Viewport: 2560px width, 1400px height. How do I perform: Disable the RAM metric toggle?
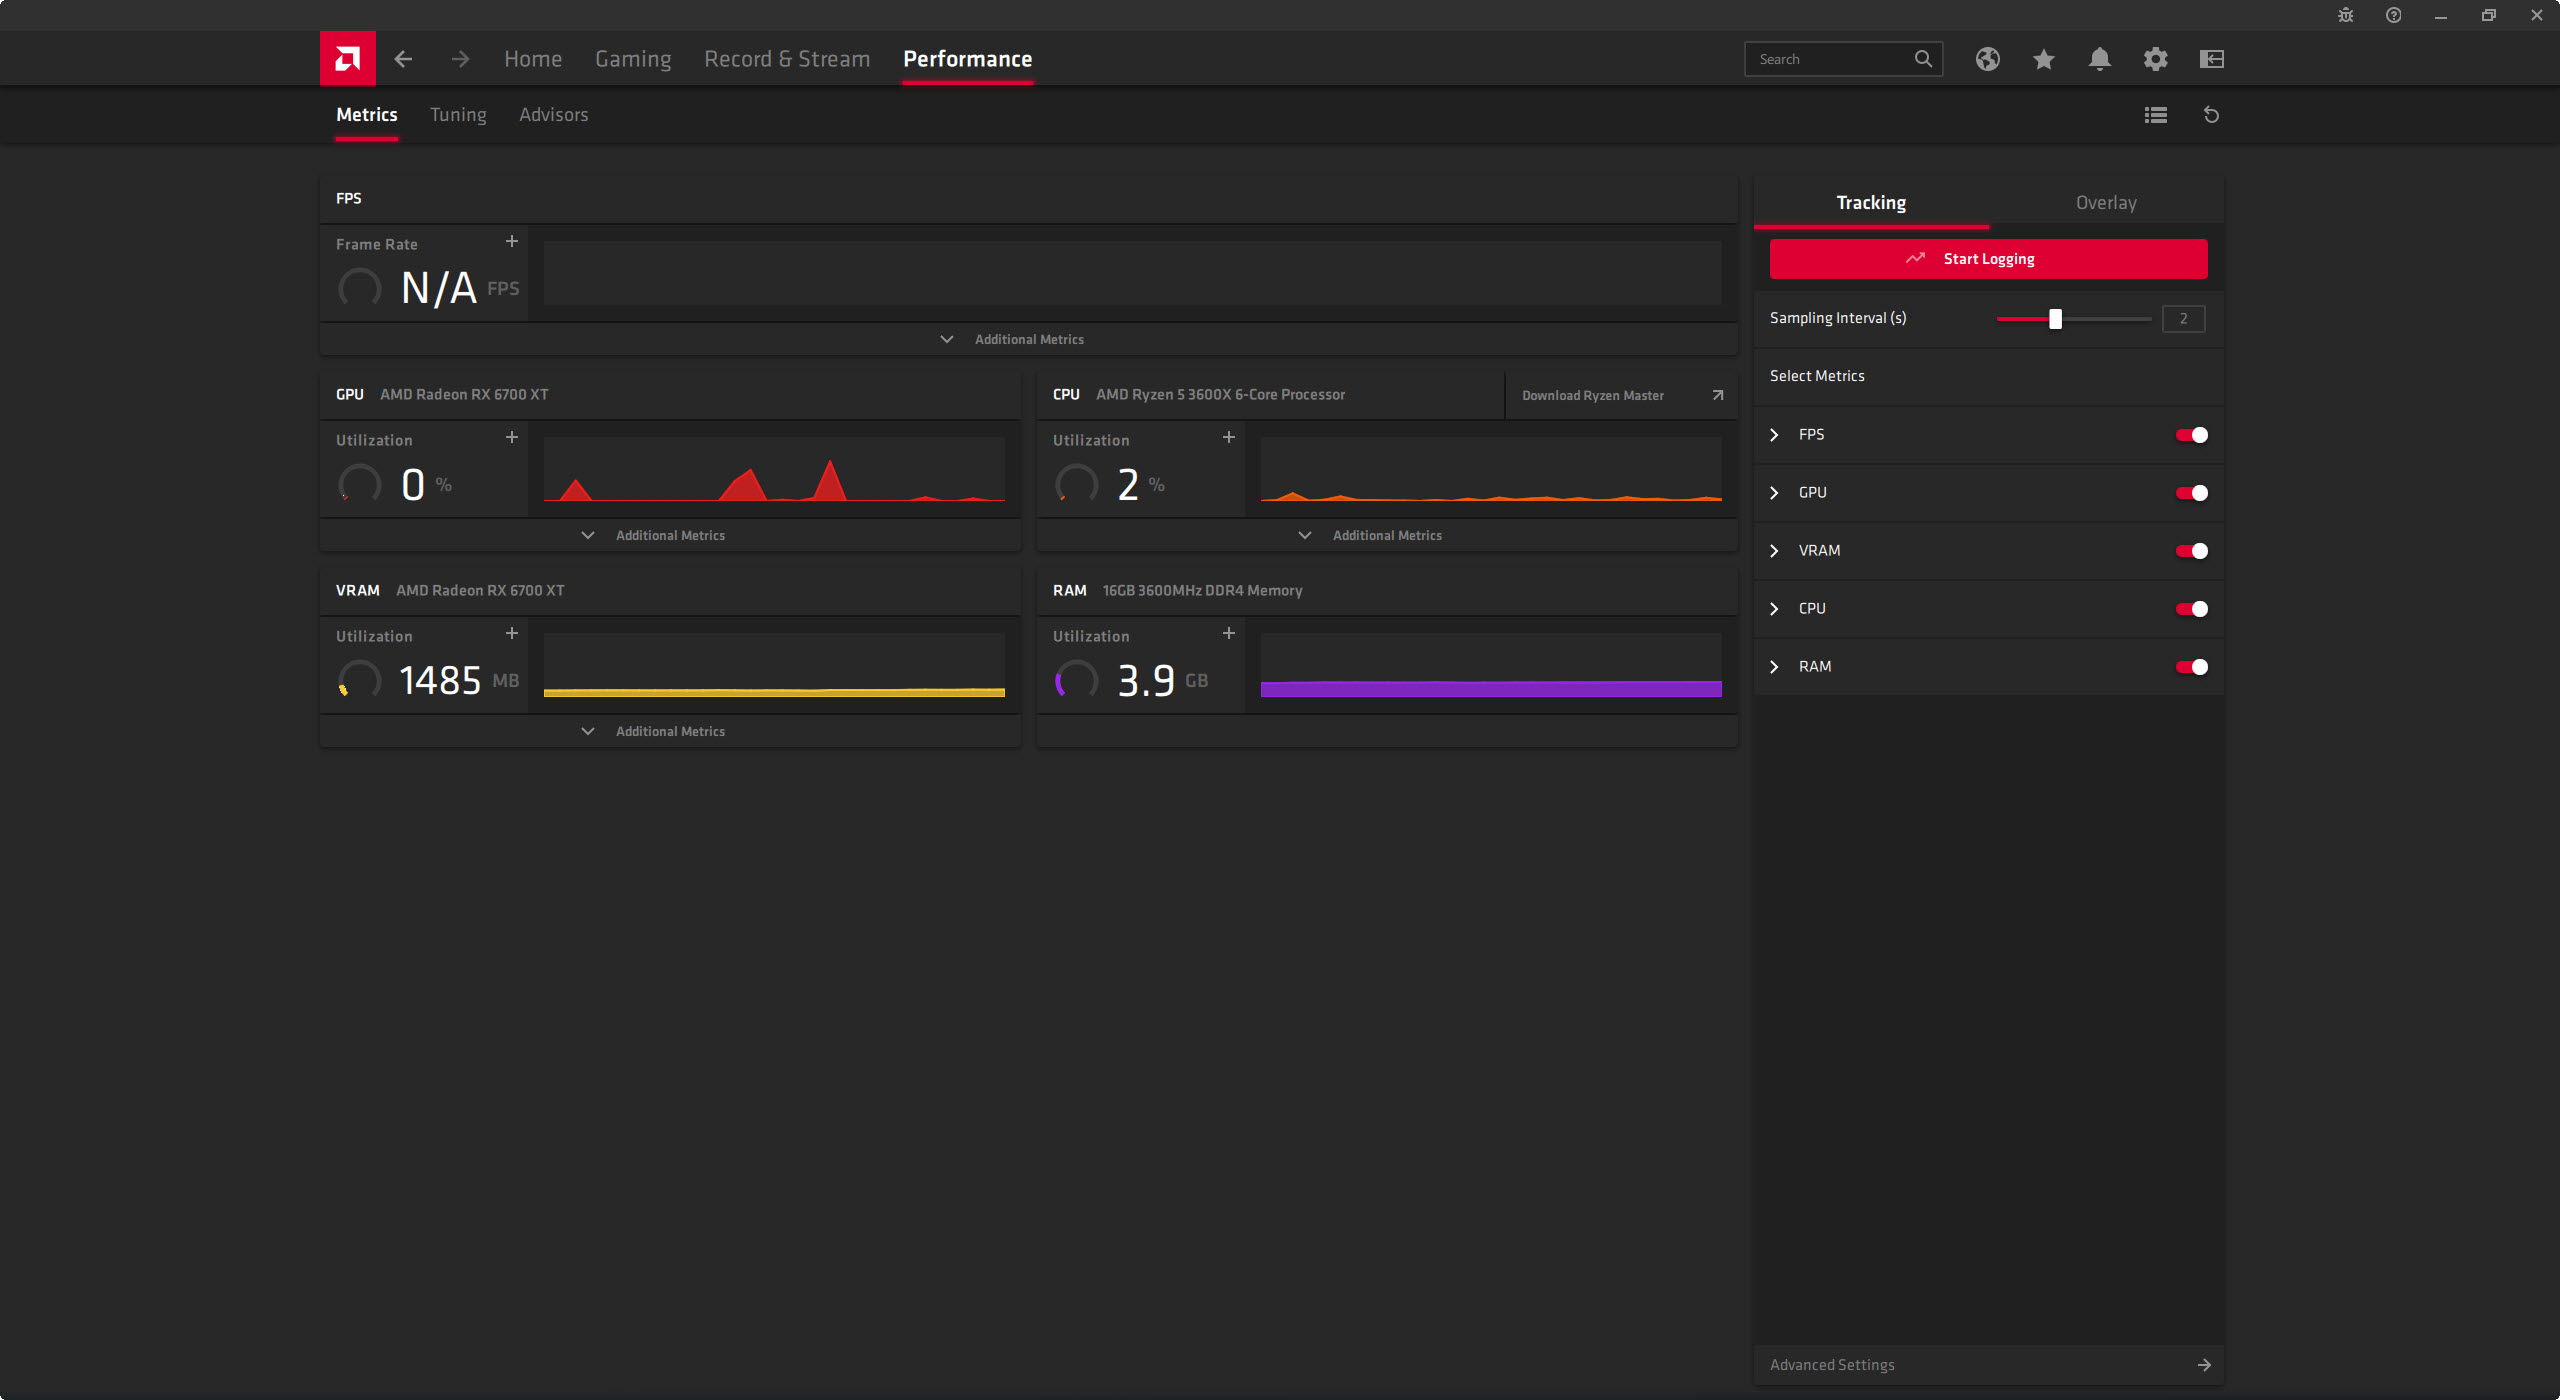[2192, 667]
